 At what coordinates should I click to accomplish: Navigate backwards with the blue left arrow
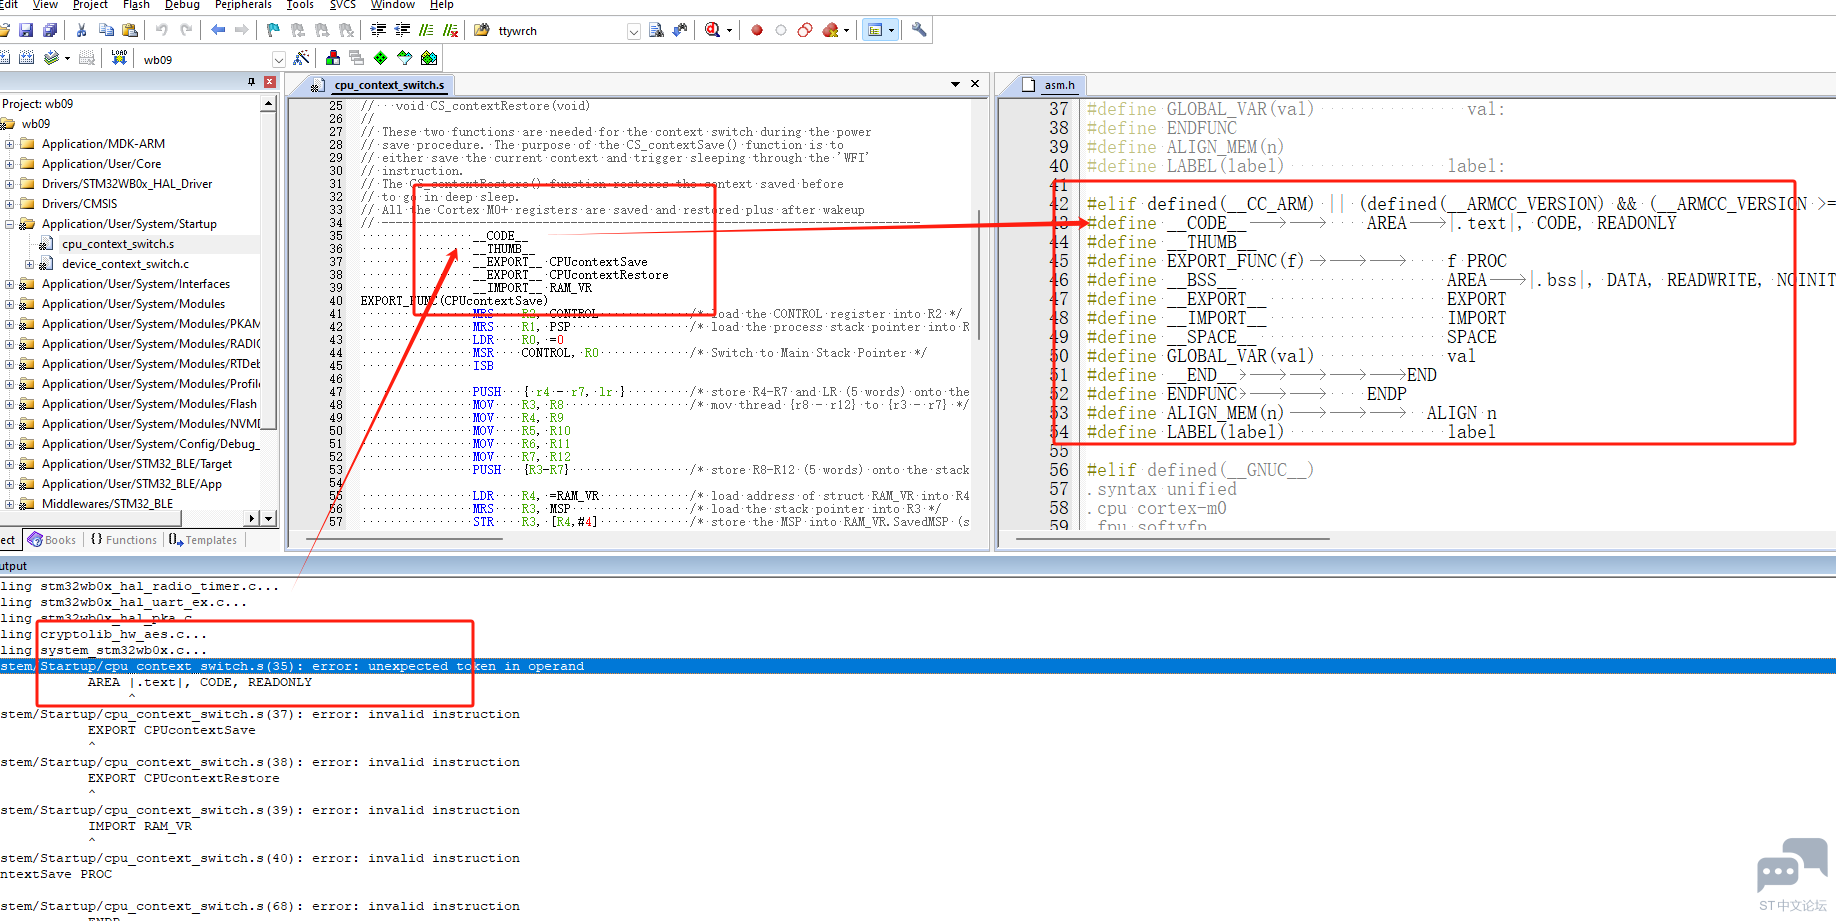218,30
